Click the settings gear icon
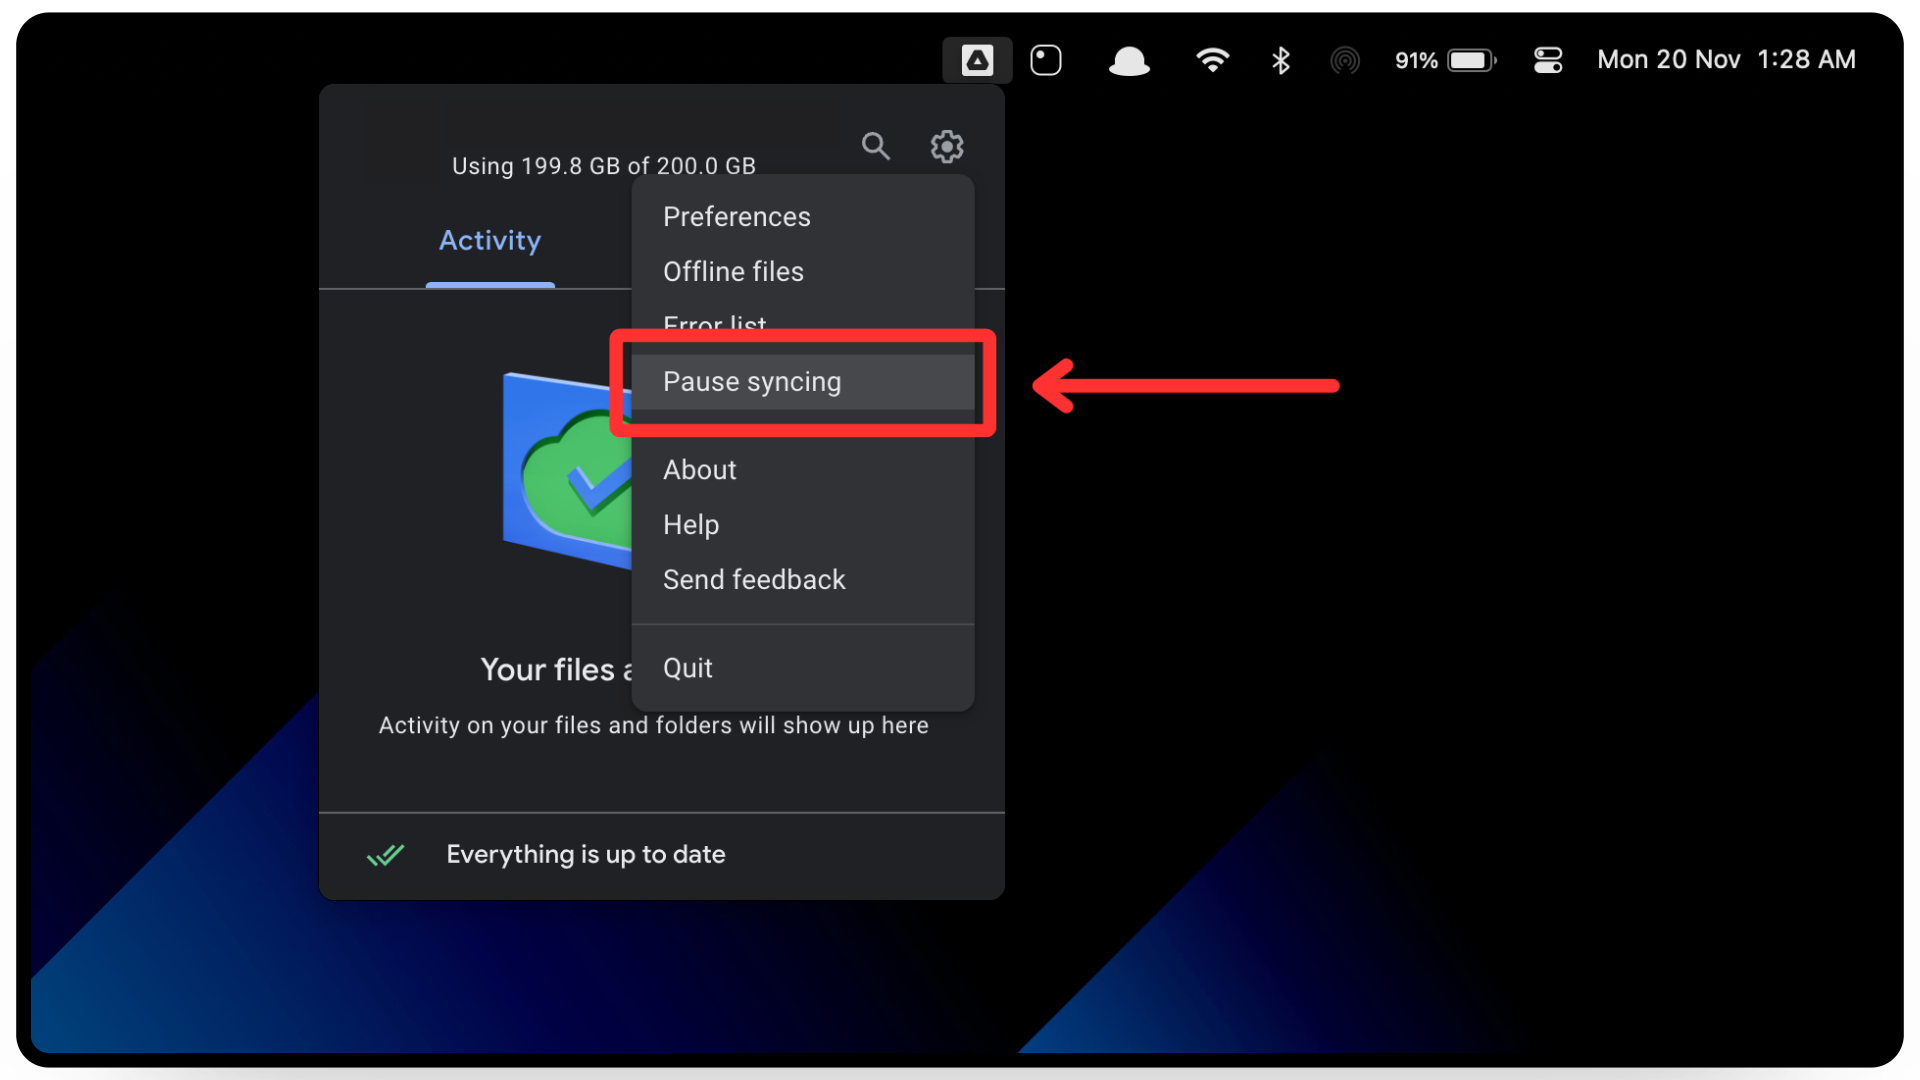The image size is (1920, 1080). click(946, 146)
